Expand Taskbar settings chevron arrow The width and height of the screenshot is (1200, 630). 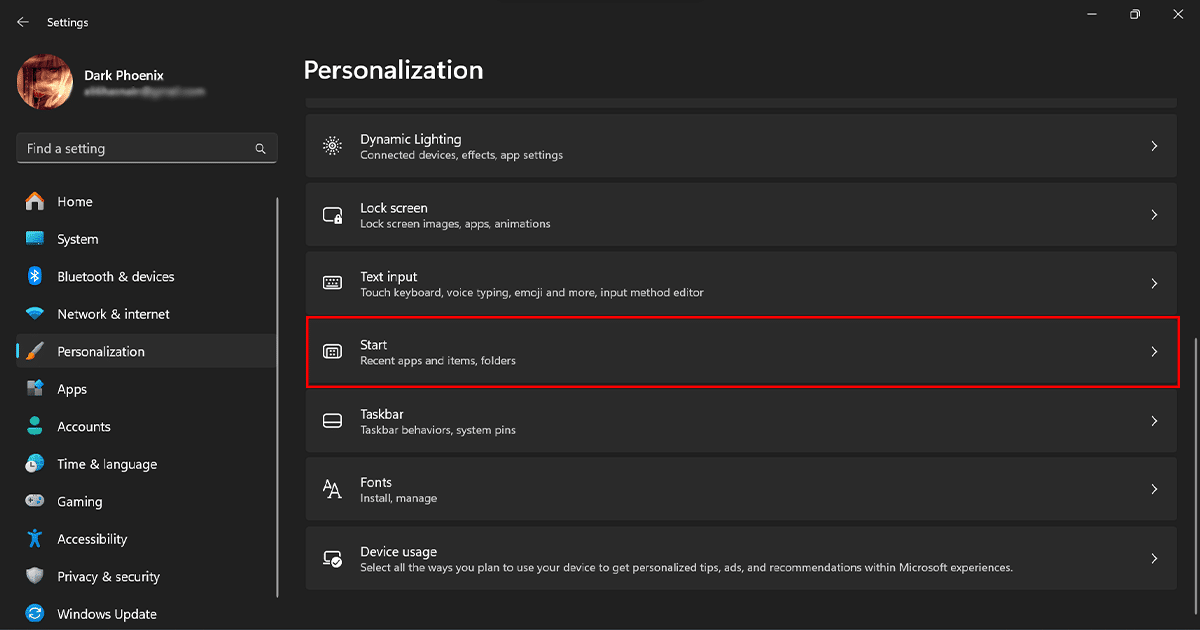pos(1154,421)
